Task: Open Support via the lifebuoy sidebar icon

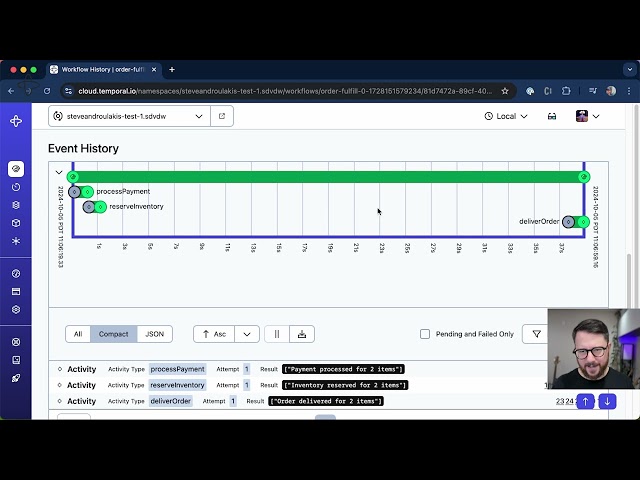Action: [x=16, y=342]
